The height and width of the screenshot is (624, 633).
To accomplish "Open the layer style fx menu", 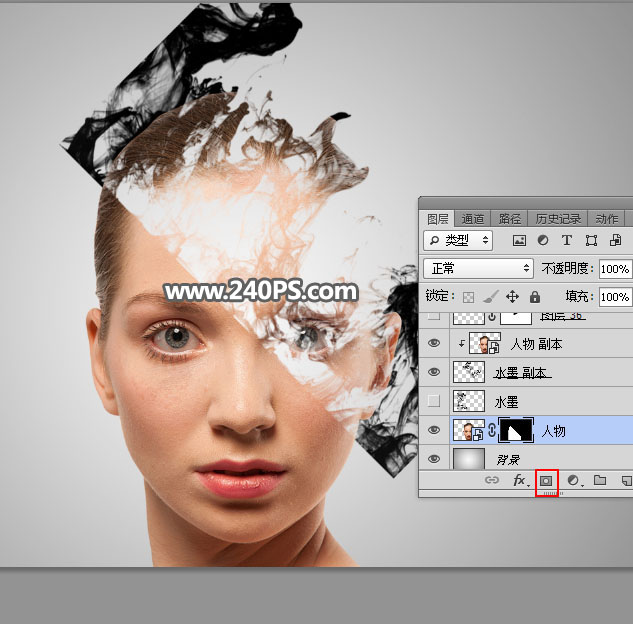I will pos(520,481).
